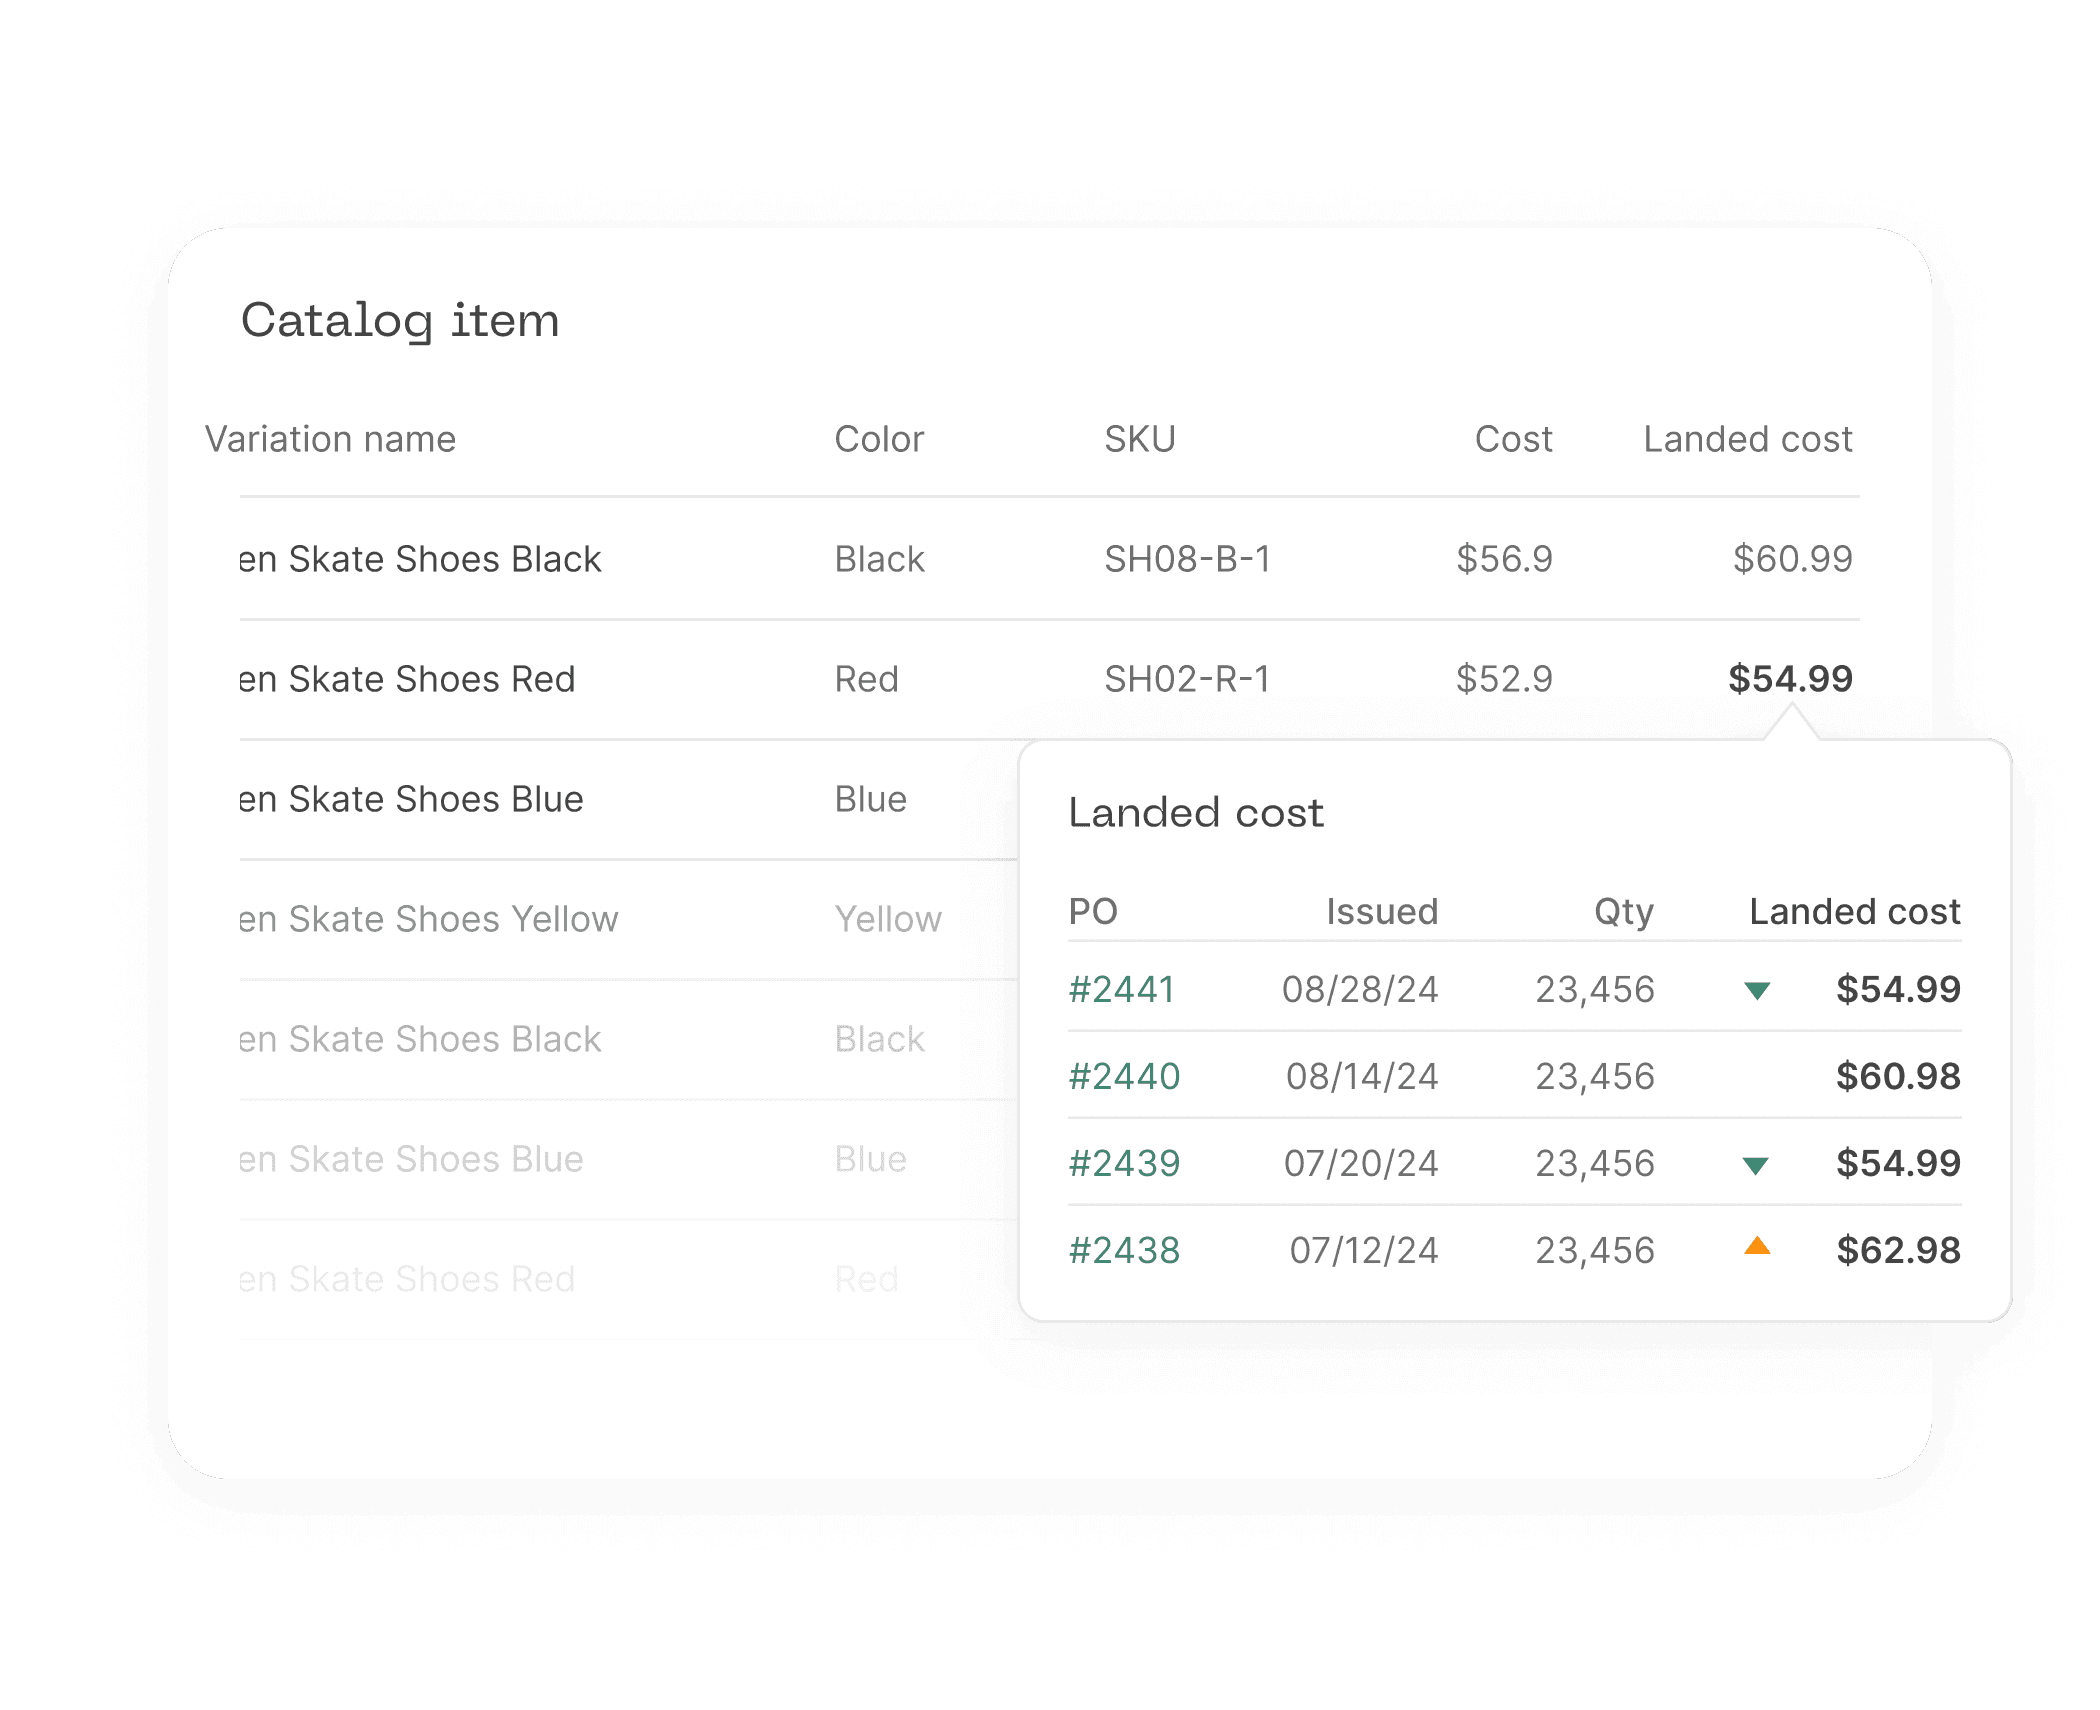Click the bold $54.99 landed cost for Red
2100x1710 pixels.
(1790, 679)
